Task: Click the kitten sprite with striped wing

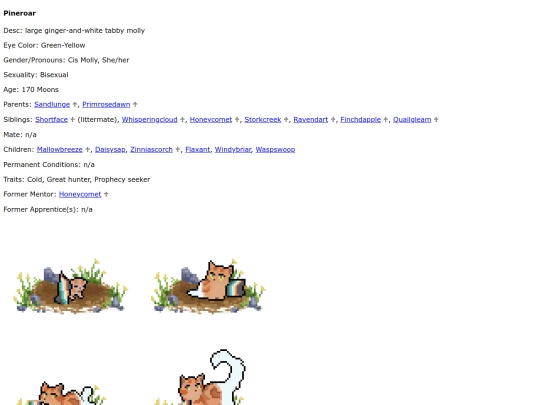Action: [x=71, y=286]
